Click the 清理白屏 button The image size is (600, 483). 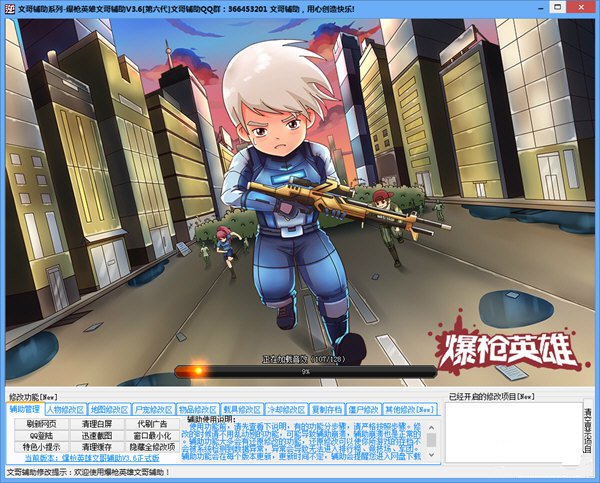[x=97, y=424]
